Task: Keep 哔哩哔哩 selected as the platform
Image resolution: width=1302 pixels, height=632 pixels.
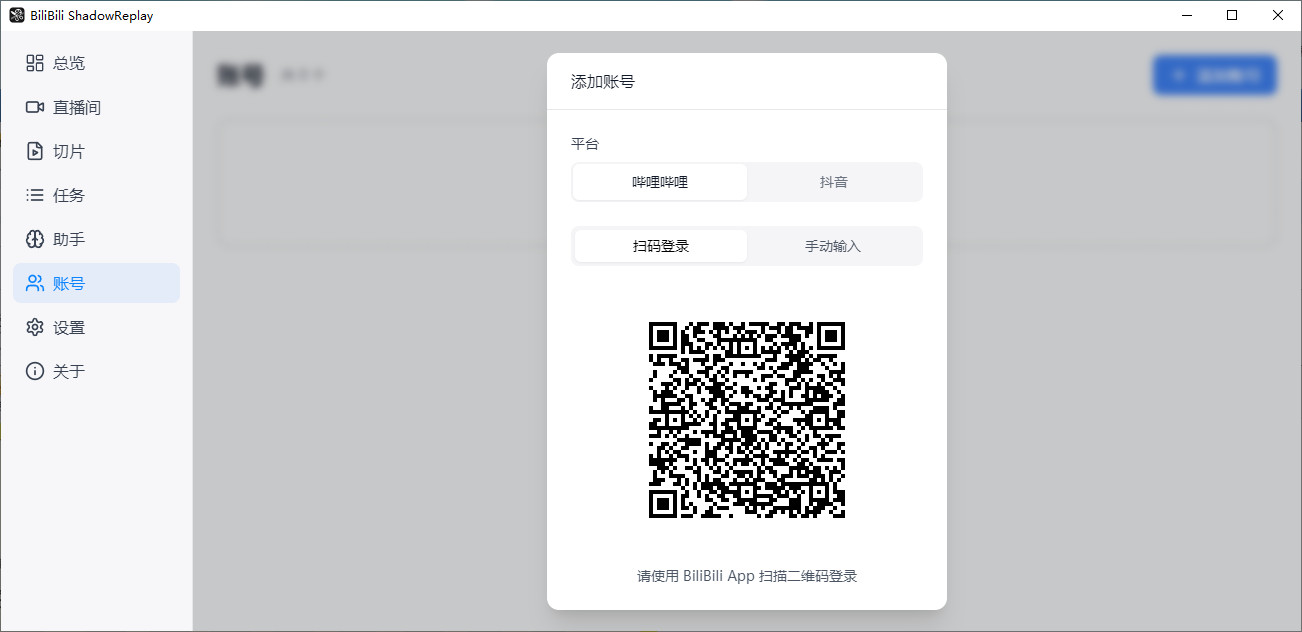Action: point(659,182)
